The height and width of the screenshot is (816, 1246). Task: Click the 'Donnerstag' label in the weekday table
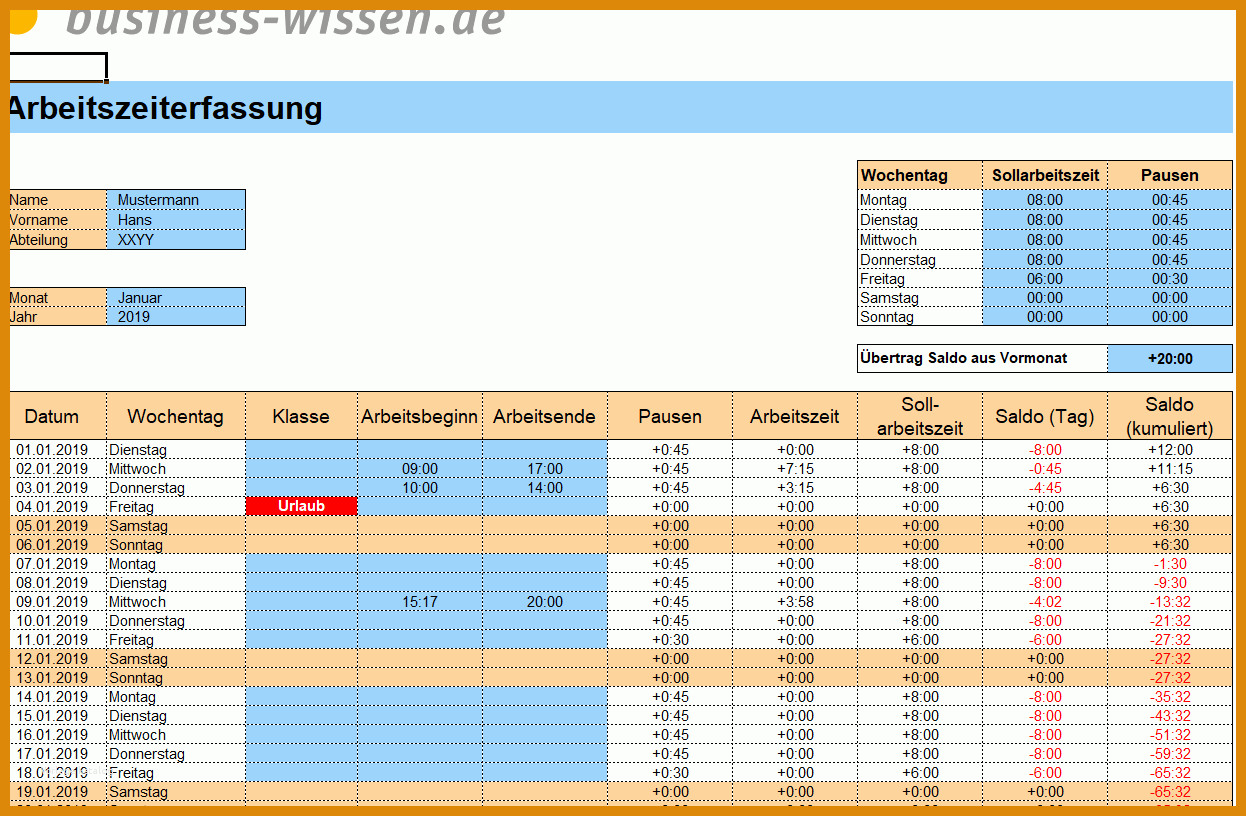point(920,260)
